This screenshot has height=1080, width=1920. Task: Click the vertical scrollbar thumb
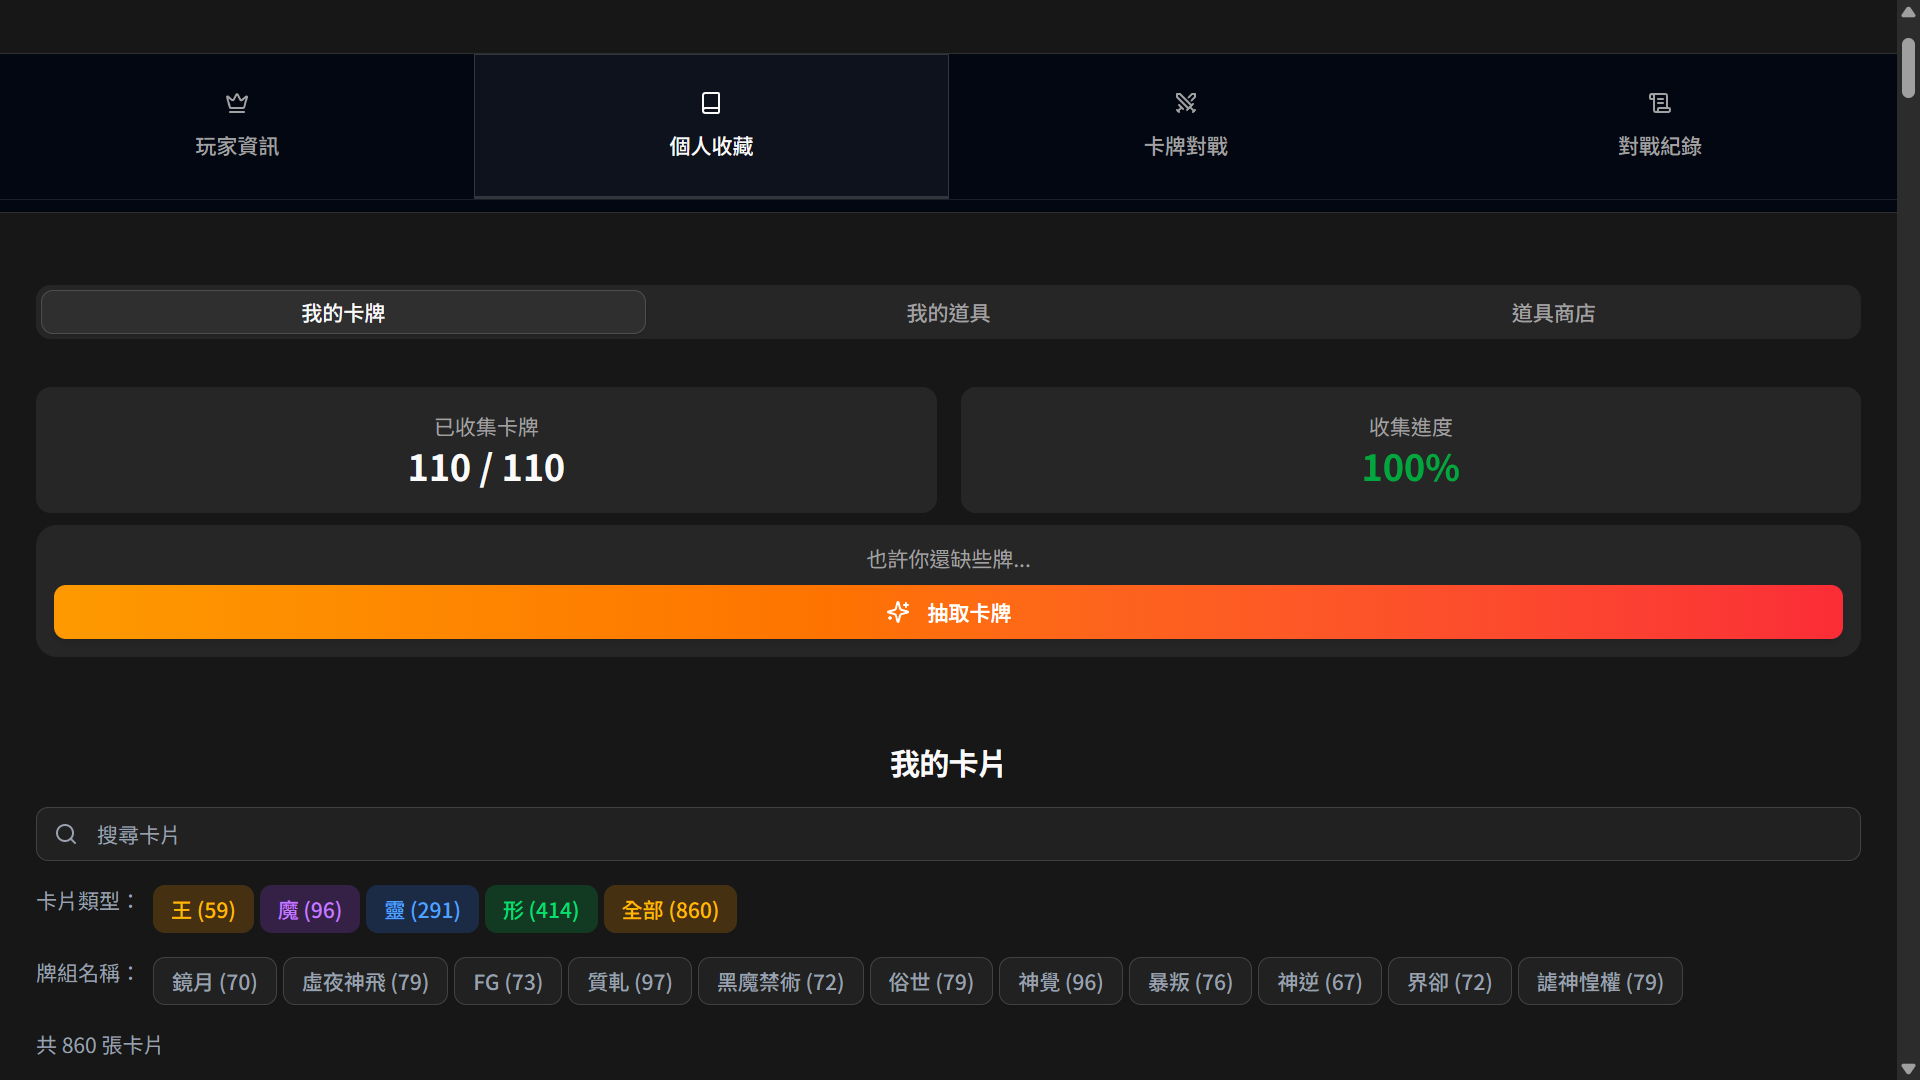click(x=1908, y=68)
